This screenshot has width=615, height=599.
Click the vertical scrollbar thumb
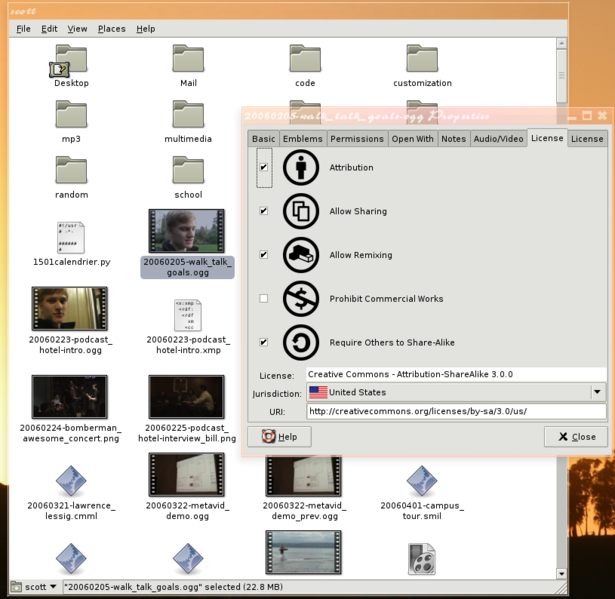click(562, 75)
